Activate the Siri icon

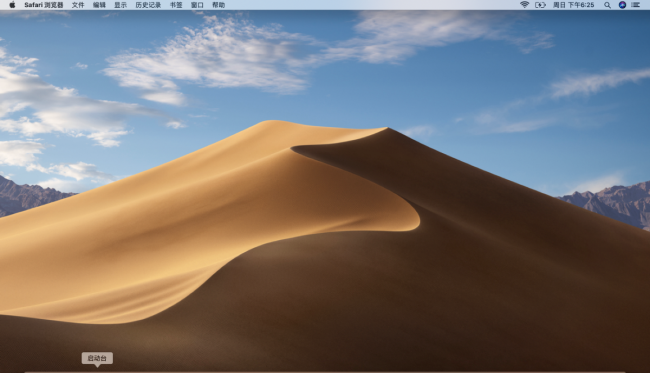[622, 5]
